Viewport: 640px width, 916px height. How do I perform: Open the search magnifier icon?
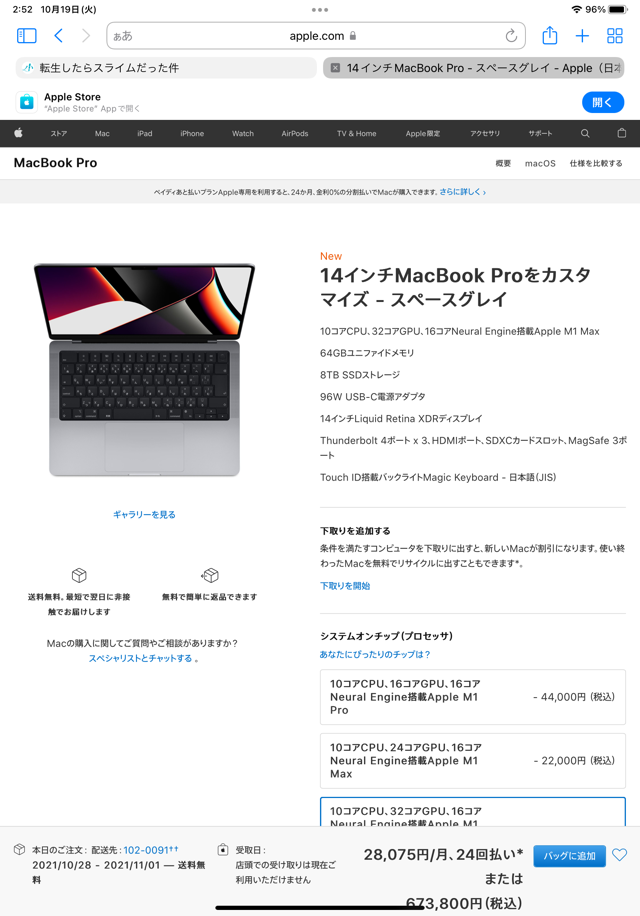(x=585, y=133)
